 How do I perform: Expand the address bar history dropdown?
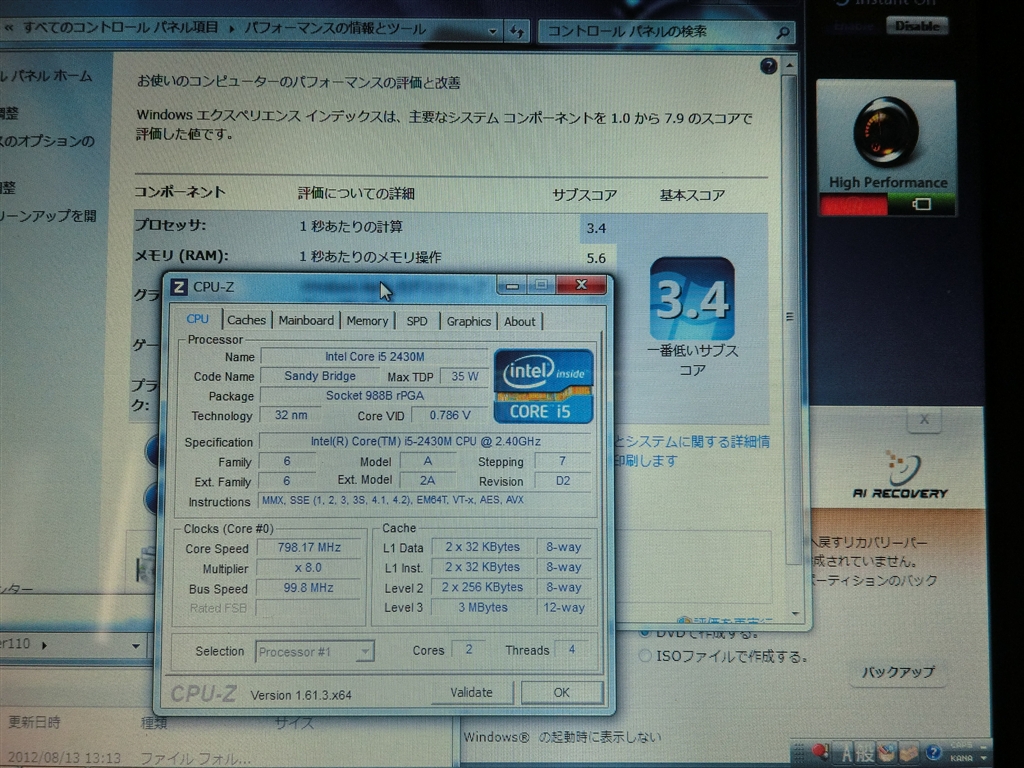point(493,32)
